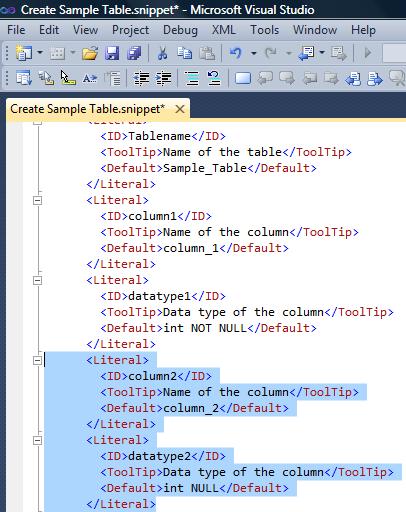Click the datatype2 ID text
This screenshot has height=512, width=406.
159,456
